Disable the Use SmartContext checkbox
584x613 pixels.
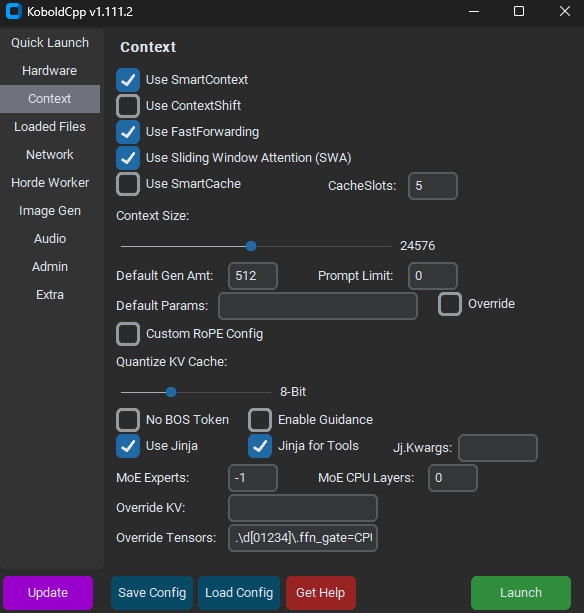(128, 80)
